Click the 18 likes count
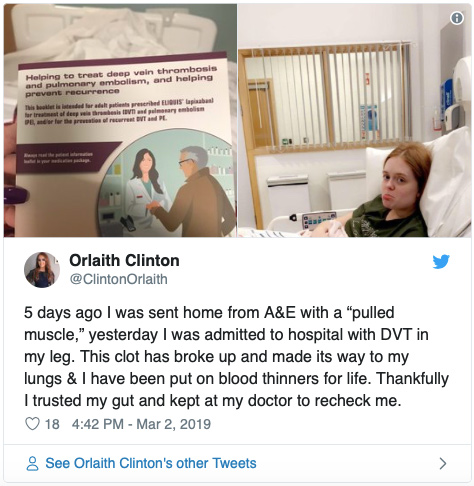This screenshot has width=474, height=486. tap(52, 424)
